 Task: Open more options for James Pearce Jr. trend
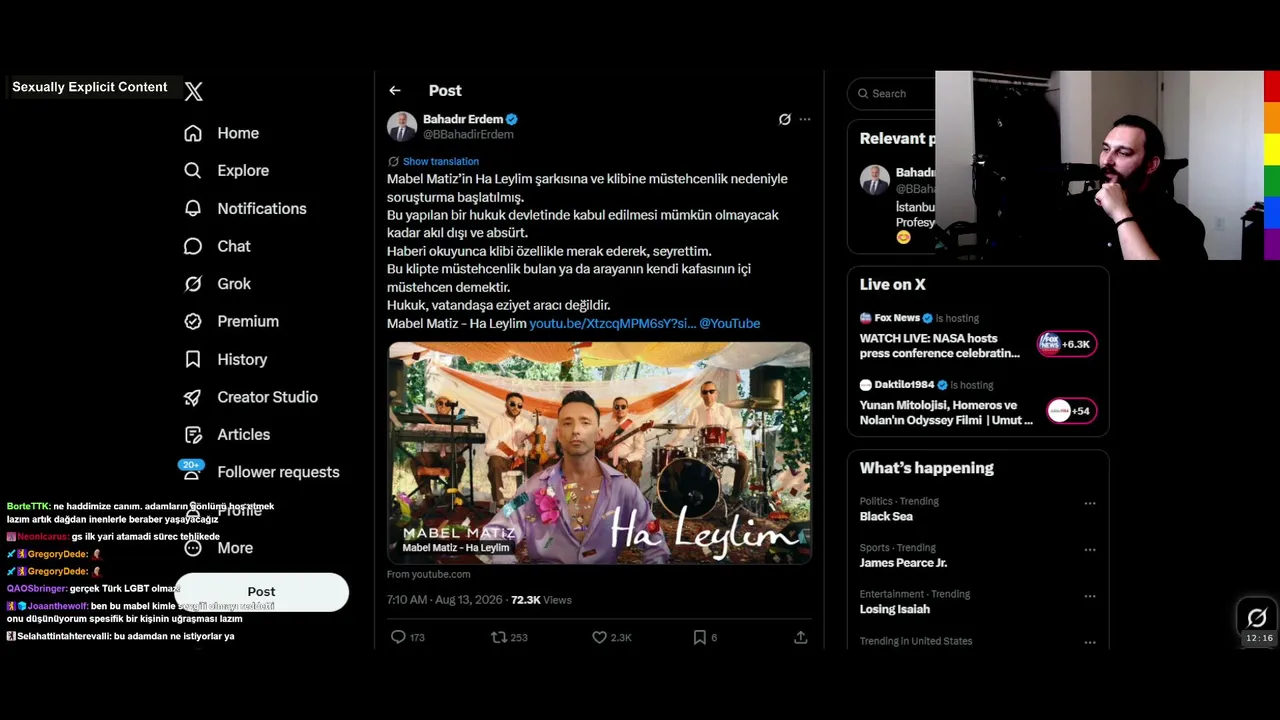[1090, 549]
